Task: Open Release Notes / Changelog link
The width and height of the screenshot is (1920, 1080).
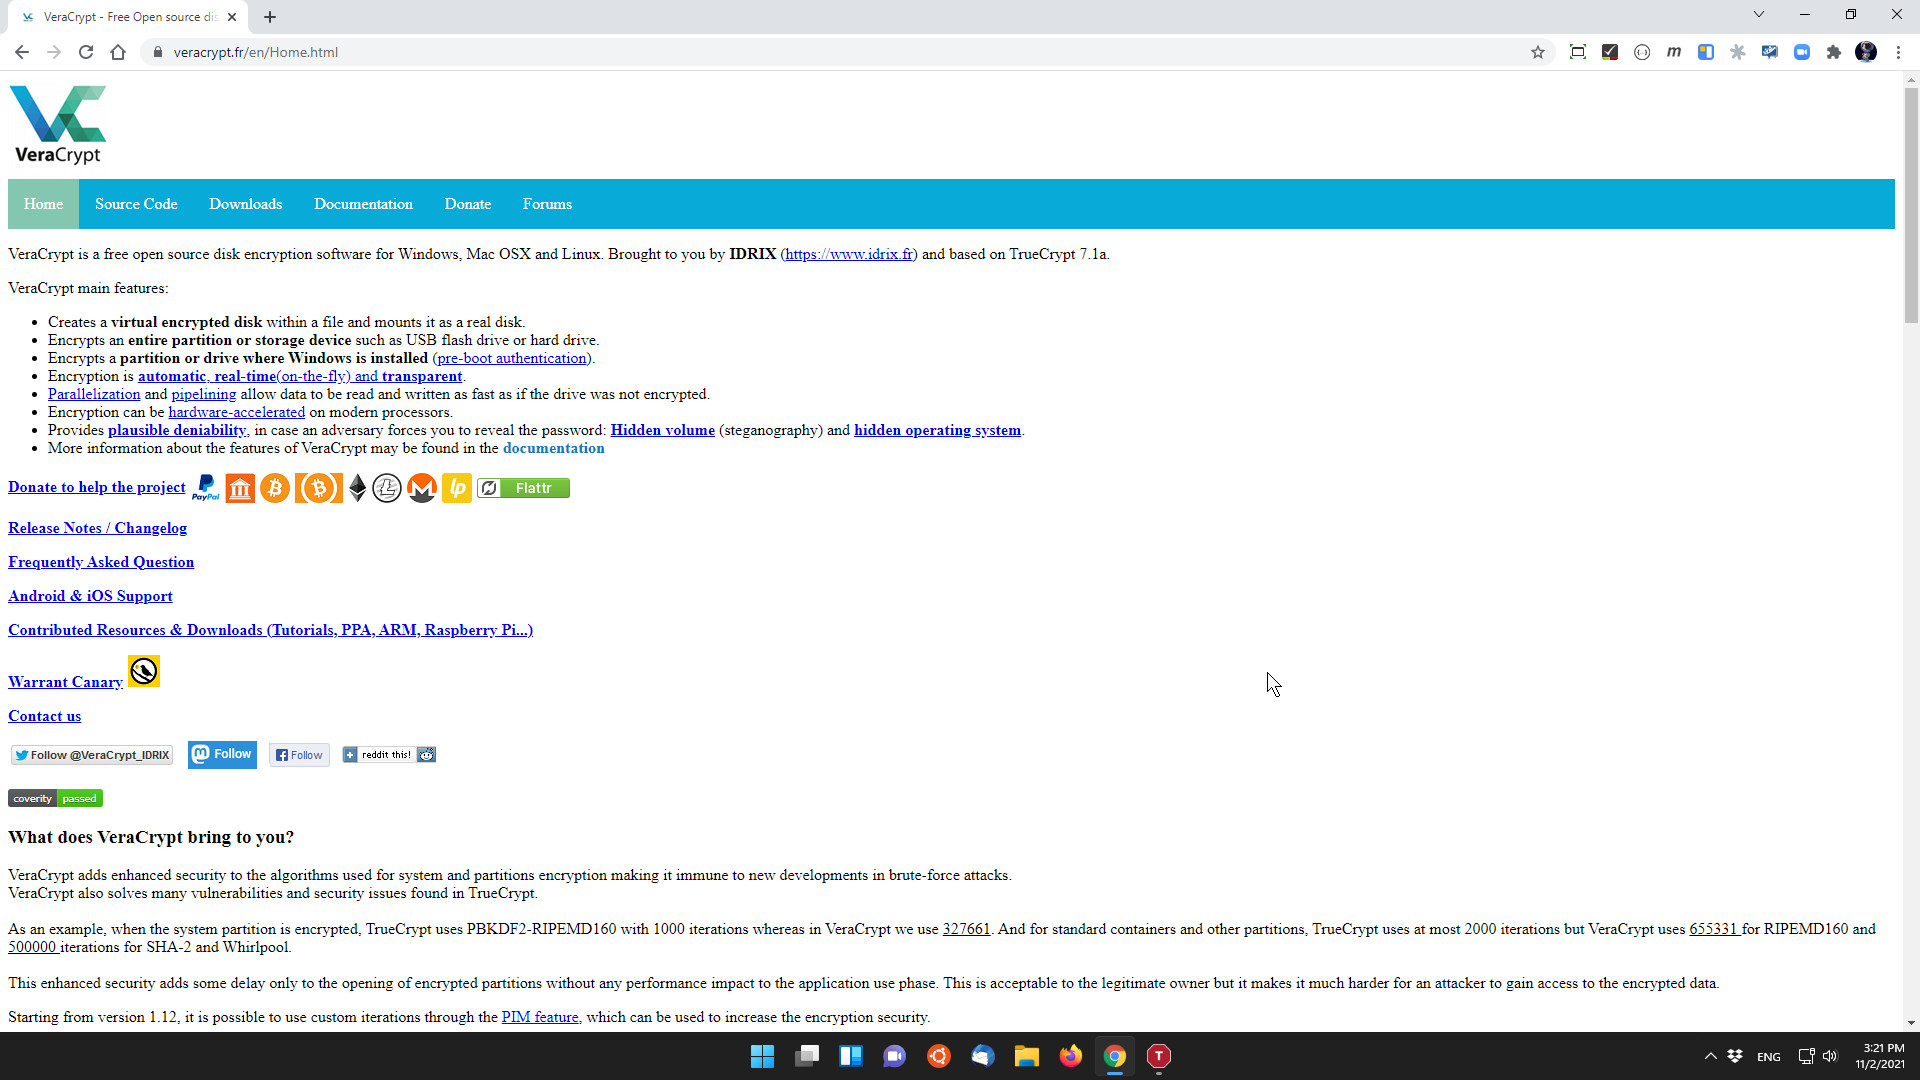Action: point(97,528)
